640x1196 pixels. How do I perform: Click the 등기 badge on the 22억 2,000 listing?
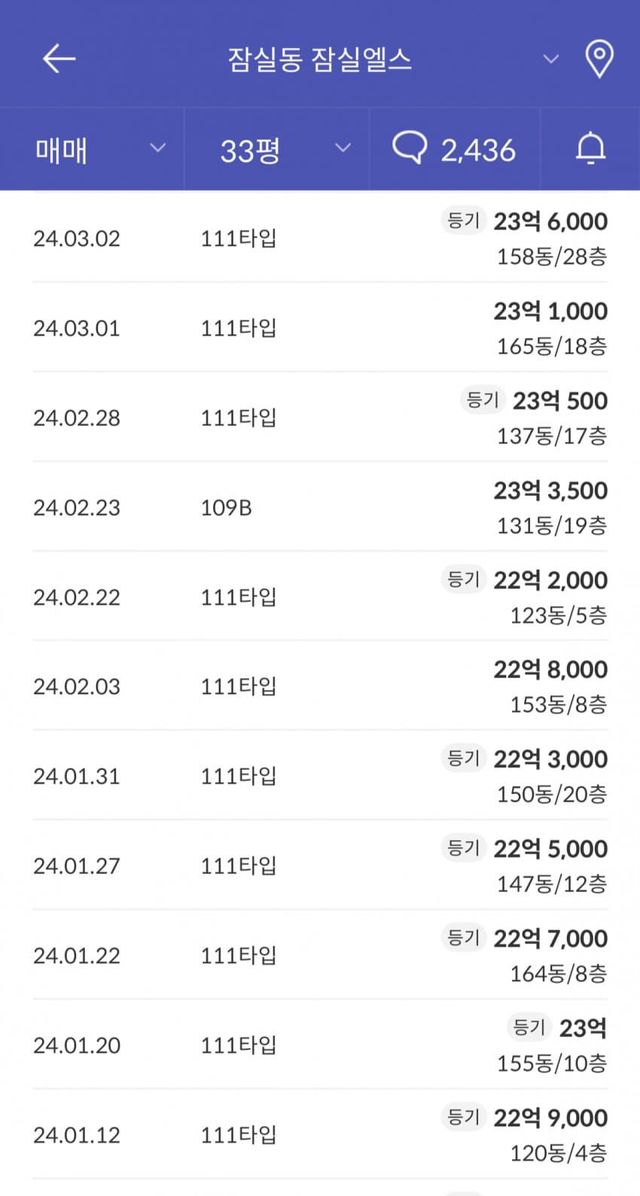(x=464, y=579)
